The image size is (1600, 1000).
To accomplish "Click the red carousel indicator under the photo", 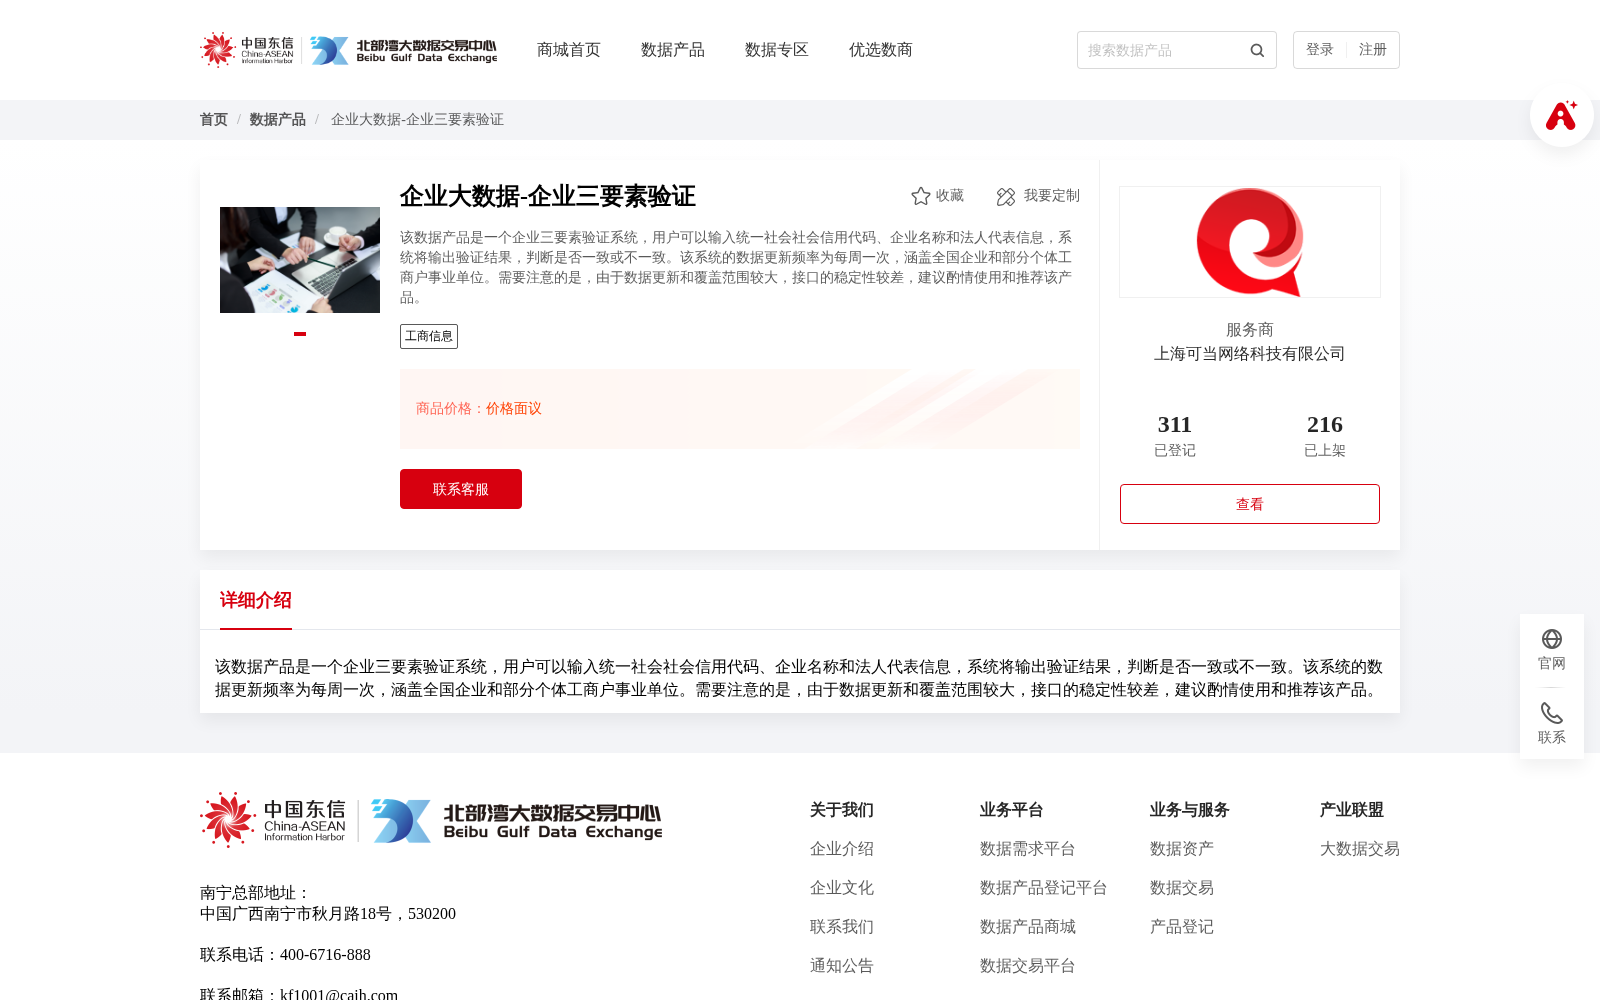I will [300, 334].
